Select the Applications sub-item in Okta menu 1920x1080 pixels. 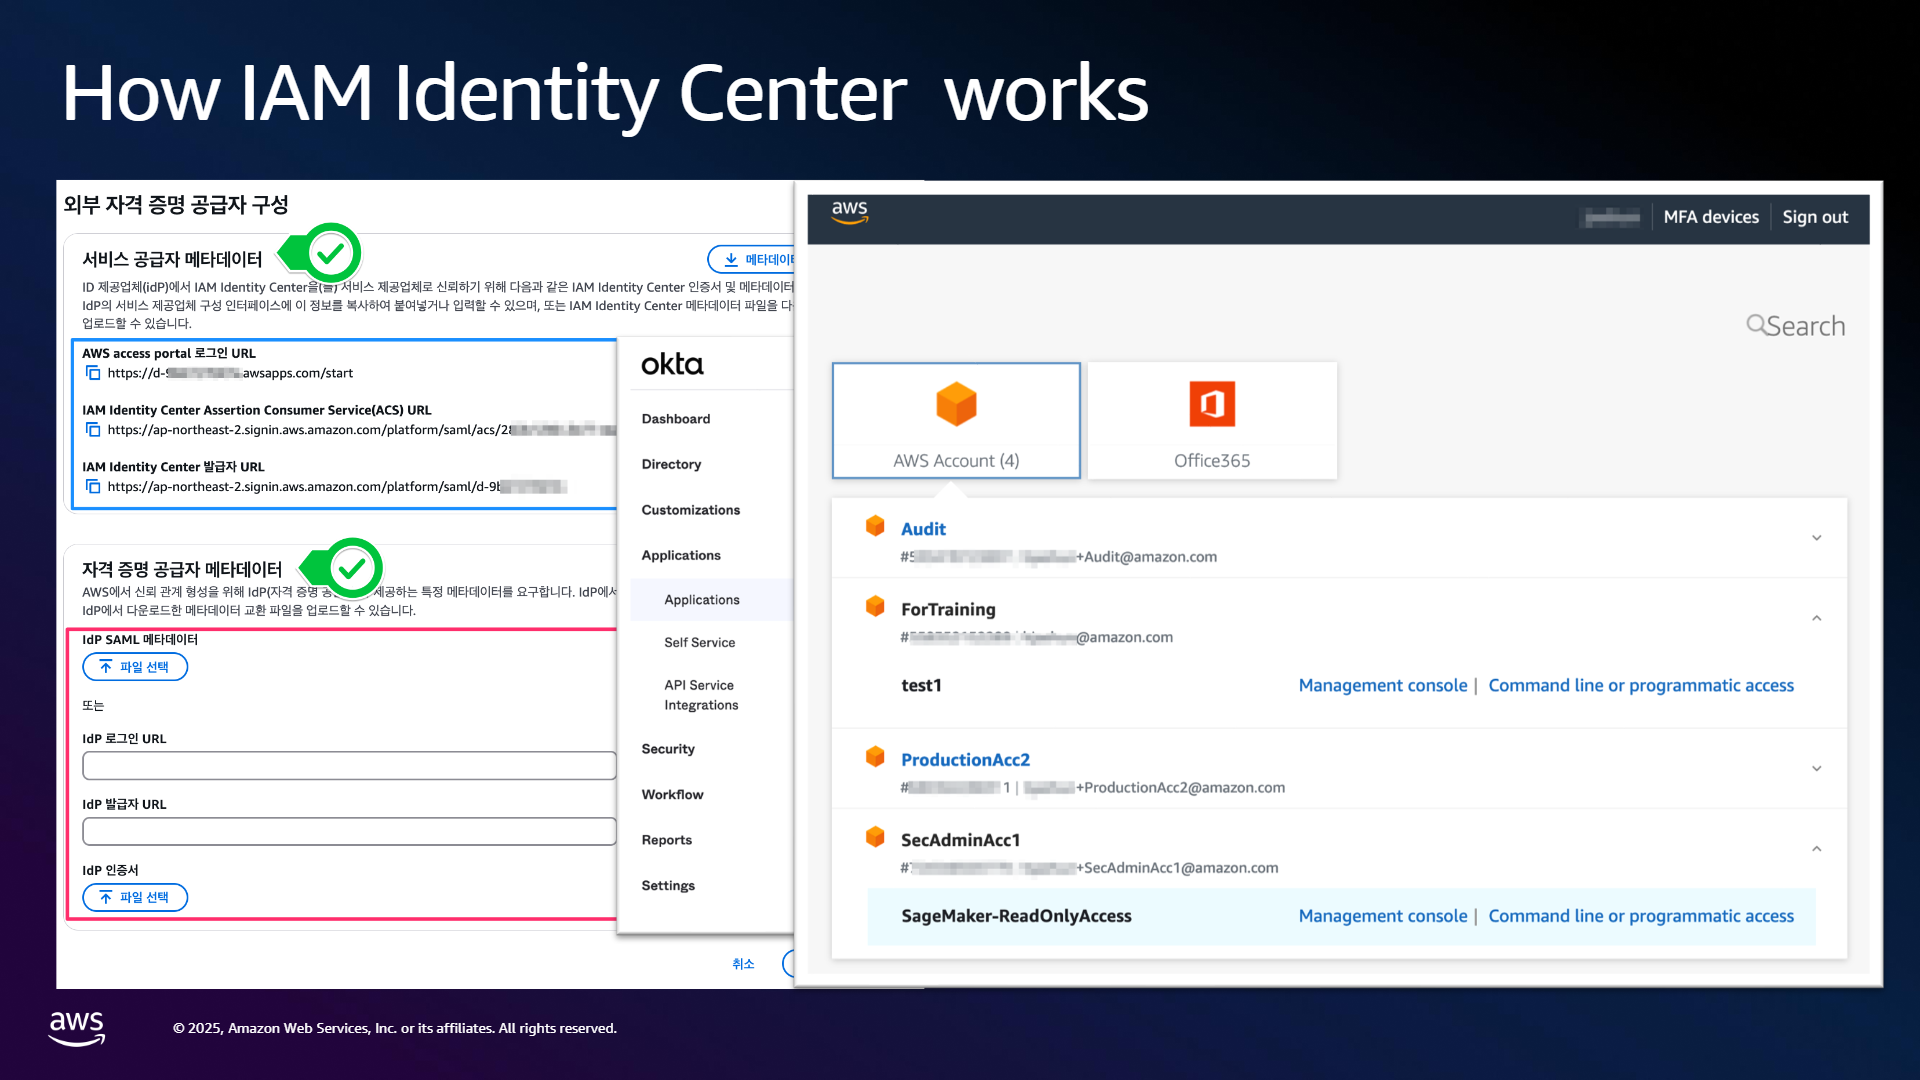(702, 600)
